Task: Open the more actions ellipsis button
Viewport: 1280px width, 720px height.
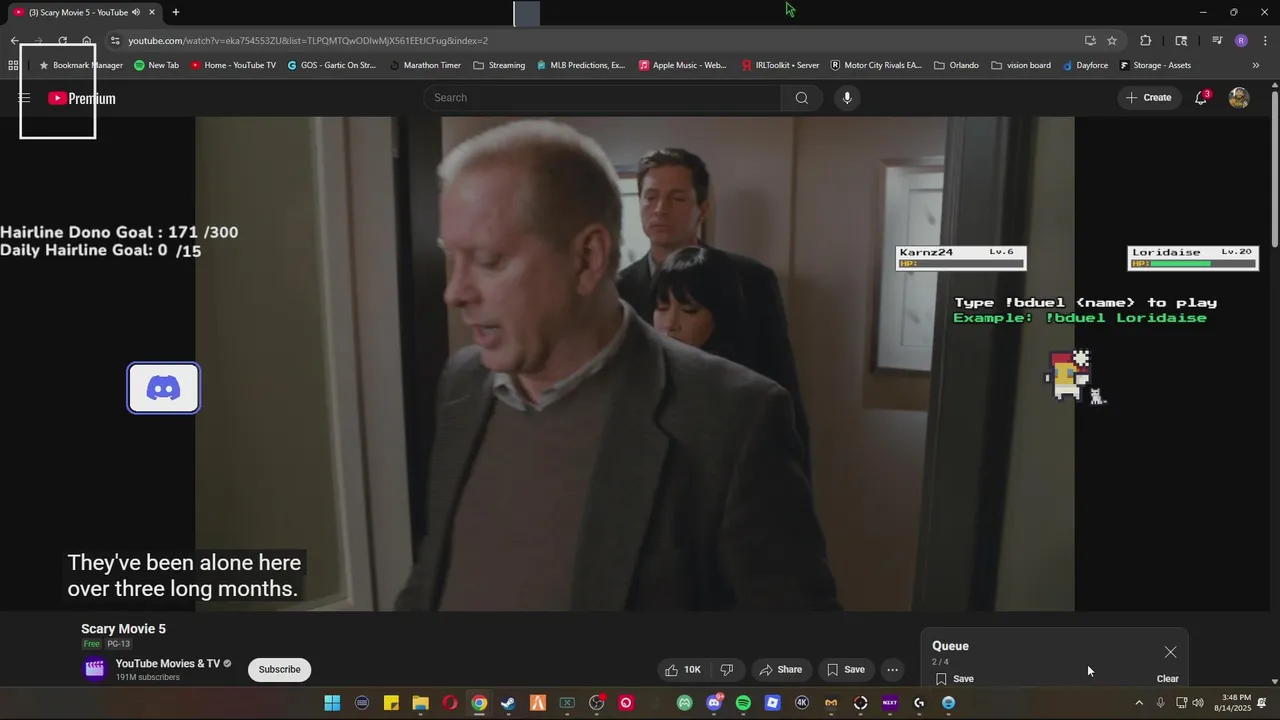Action: tap(892, 670)
